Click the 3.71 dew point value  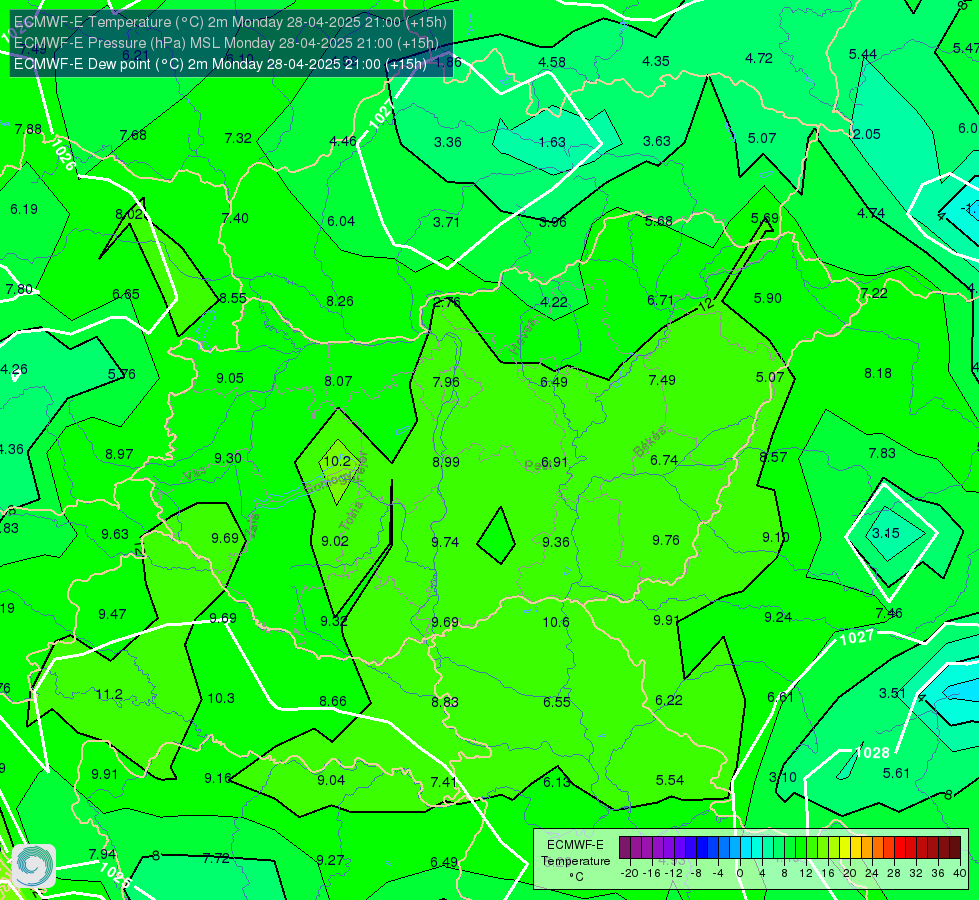tap(446, 222)
